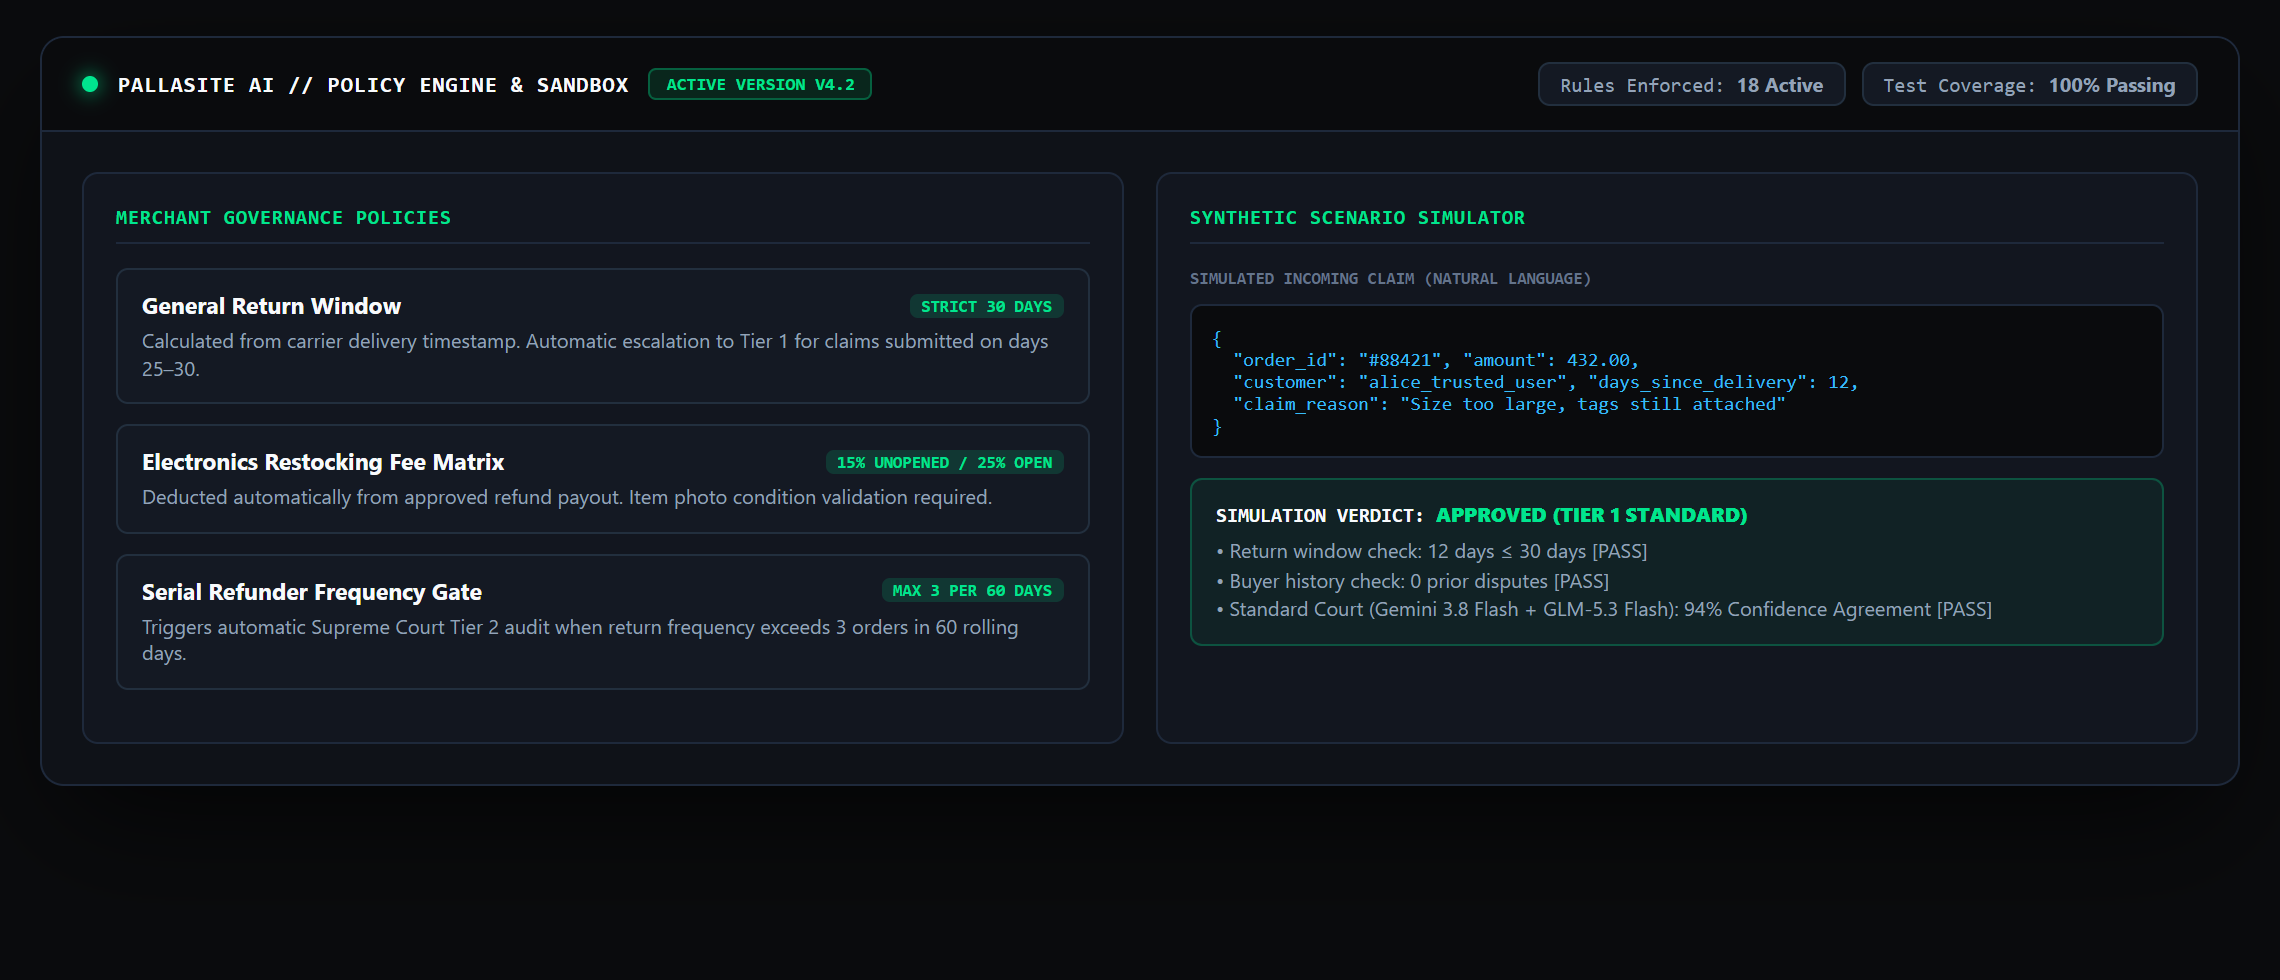This screenshot has width=2280, height=980.
Task: Select the carrier delivery timestamp description text
Action: pos(595,355)
